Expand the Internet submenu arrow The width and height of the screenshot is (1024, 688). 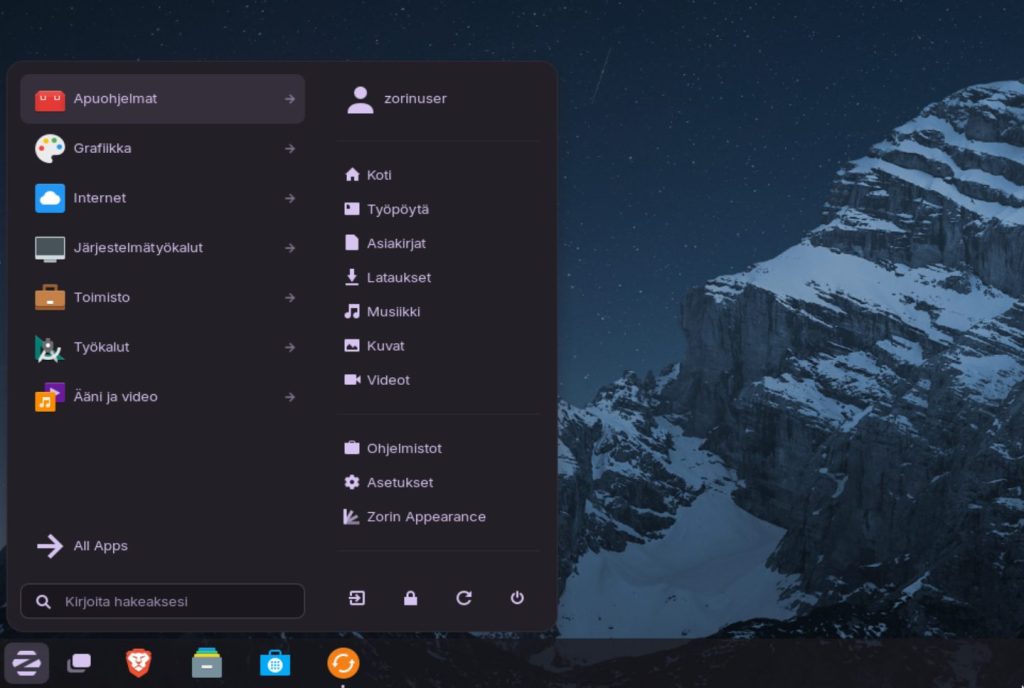click(290, 198)
